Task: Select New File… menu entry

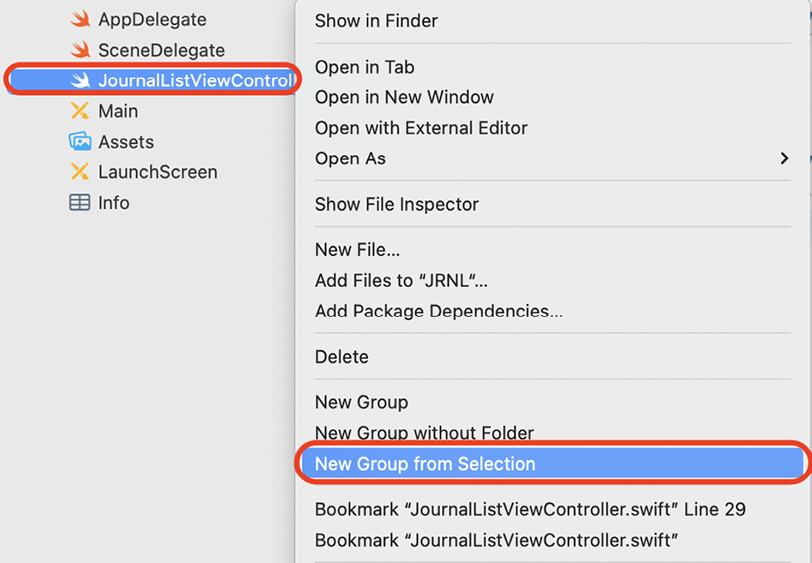Action: click(x=357, y=250)
